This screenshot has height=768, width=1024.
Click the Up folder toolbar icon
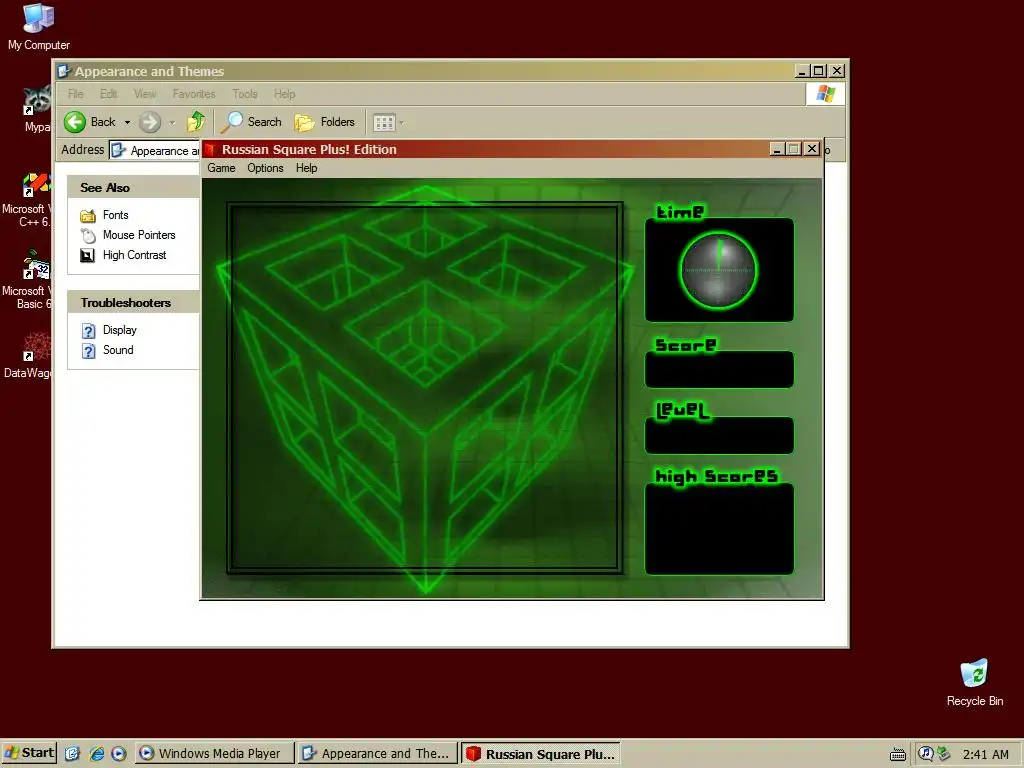tap(196, 121)
